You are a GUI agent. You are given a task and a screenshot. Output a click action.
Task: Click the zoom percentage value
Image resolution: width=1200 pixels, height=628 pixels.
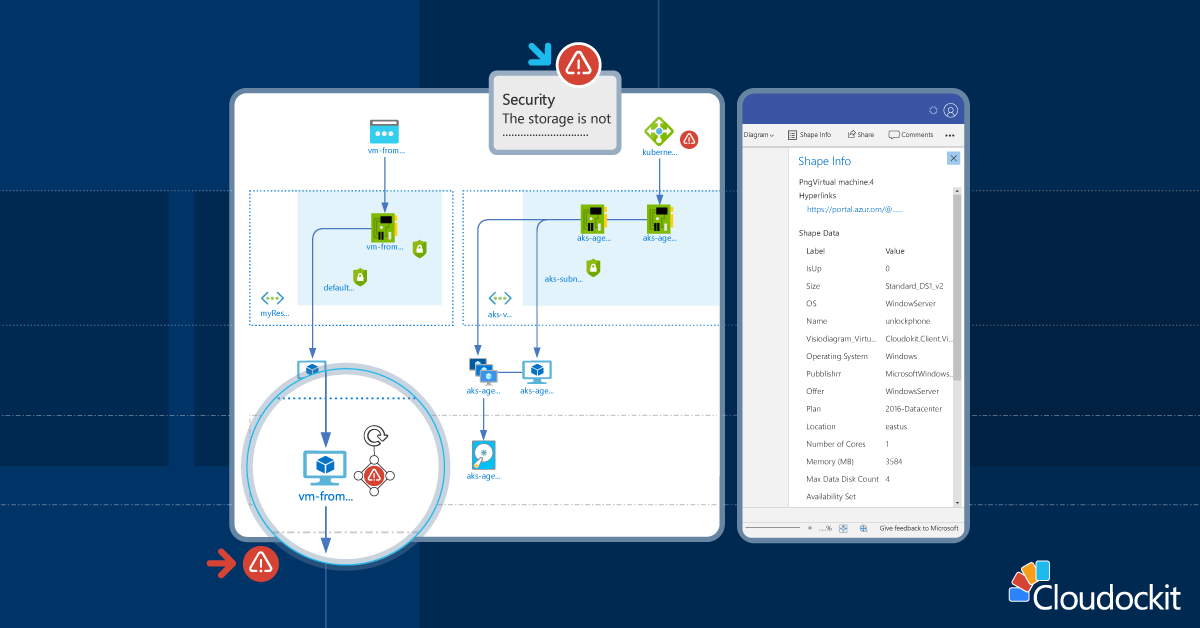click(825, 528)
